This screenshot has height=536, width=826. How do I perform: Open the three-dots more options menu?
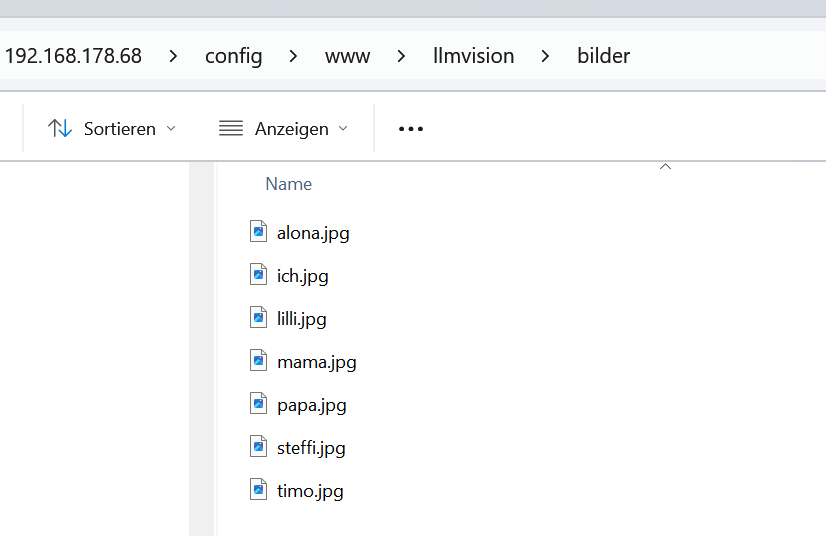point(411,129)
